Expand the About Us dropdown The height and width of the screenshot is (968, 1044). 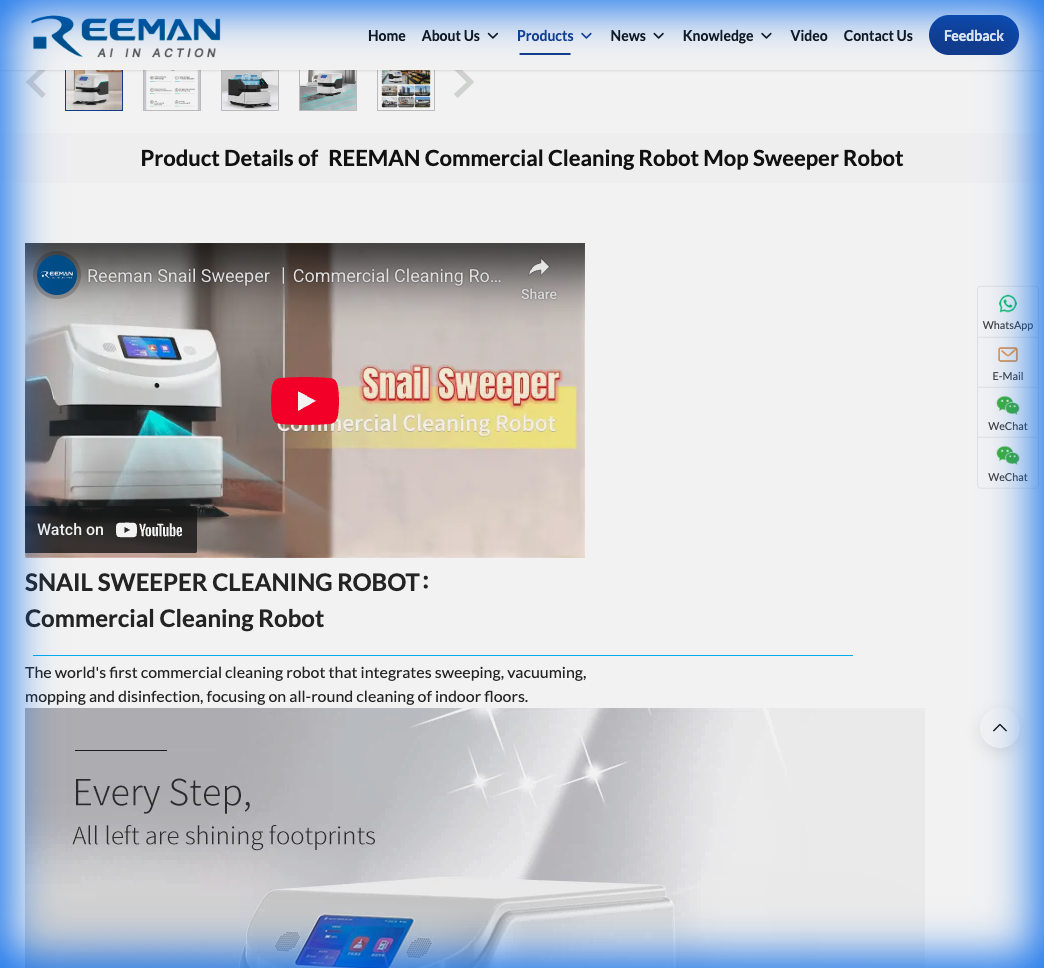[x=459, y=35]
